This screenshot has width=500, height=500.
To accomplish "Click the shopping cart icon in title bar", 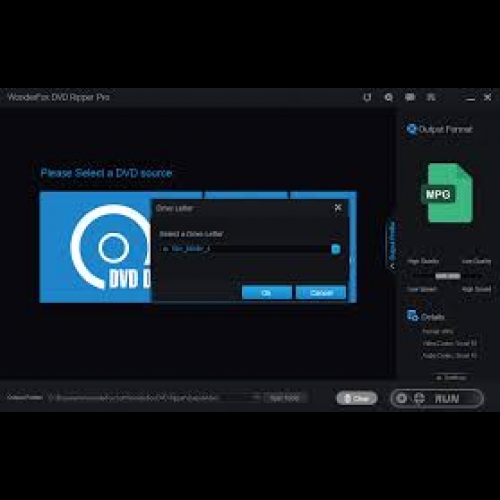I will pos(431,97).
